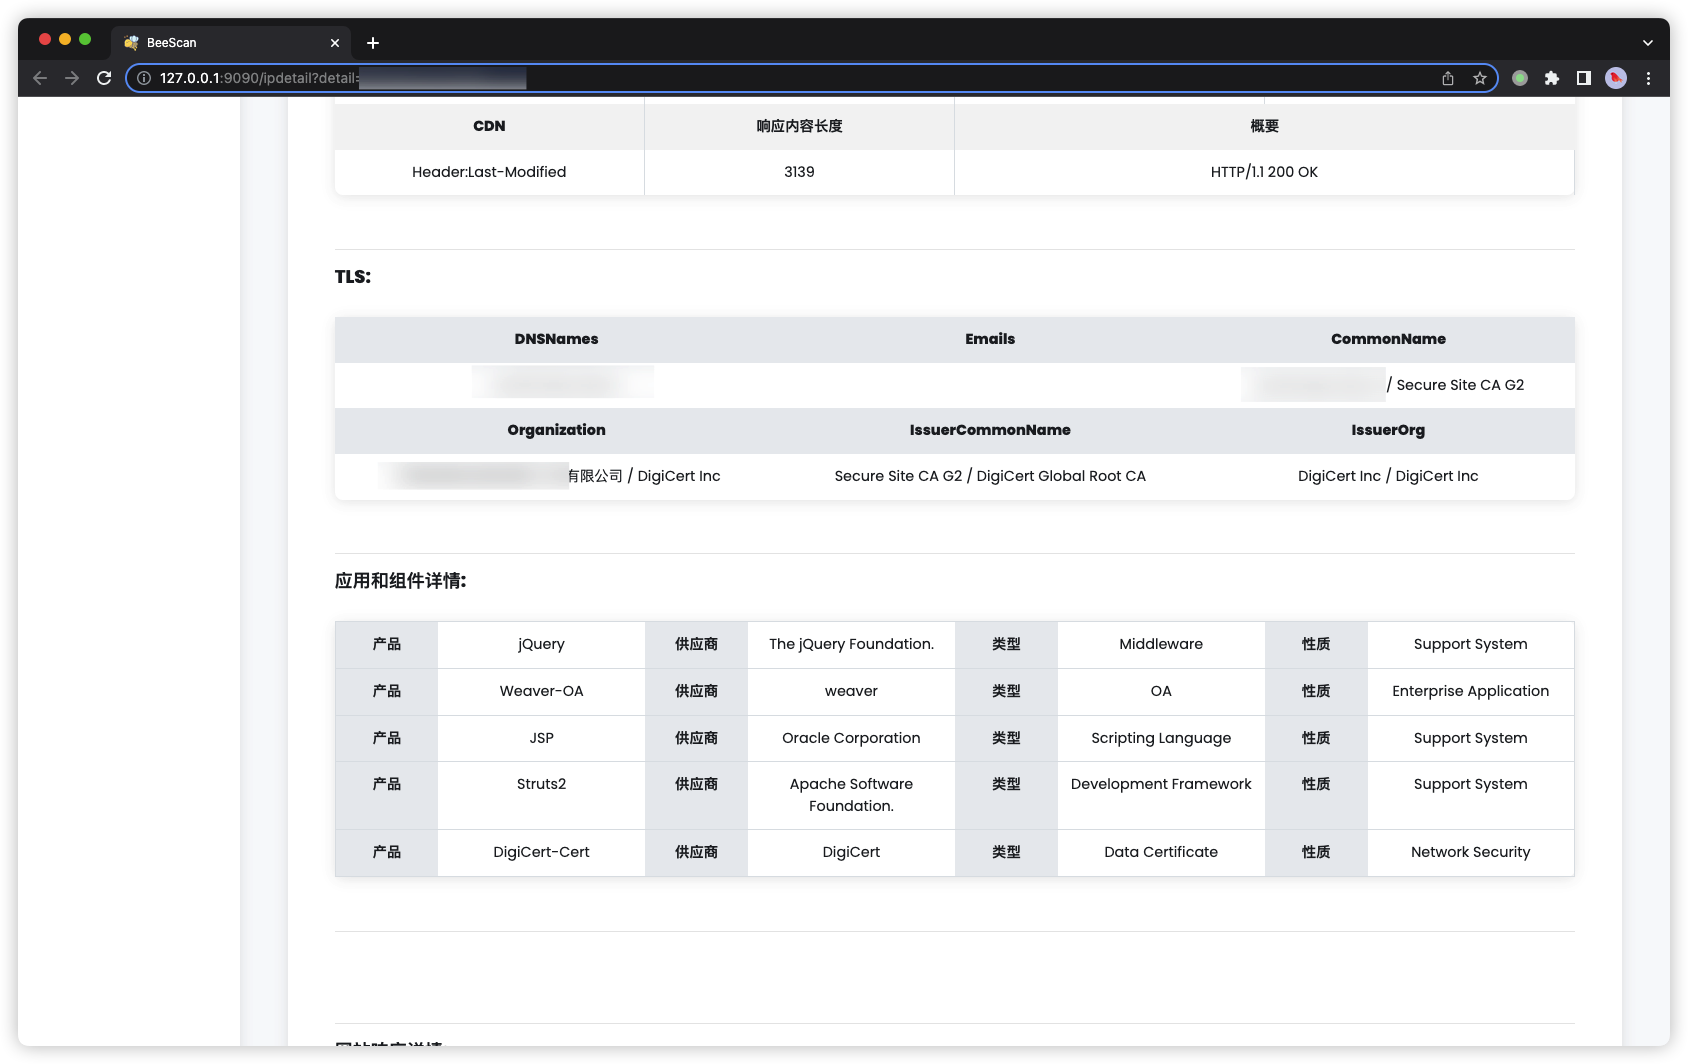Click the Oracle Corporation vendor cell
The height and width of the screenshot is (1064, 1688).
(851, 739)
